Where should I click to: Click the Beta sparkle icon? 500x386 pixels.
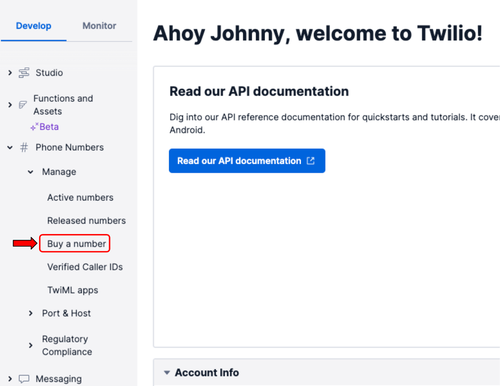pyautogui.click(x=34, y=127)
